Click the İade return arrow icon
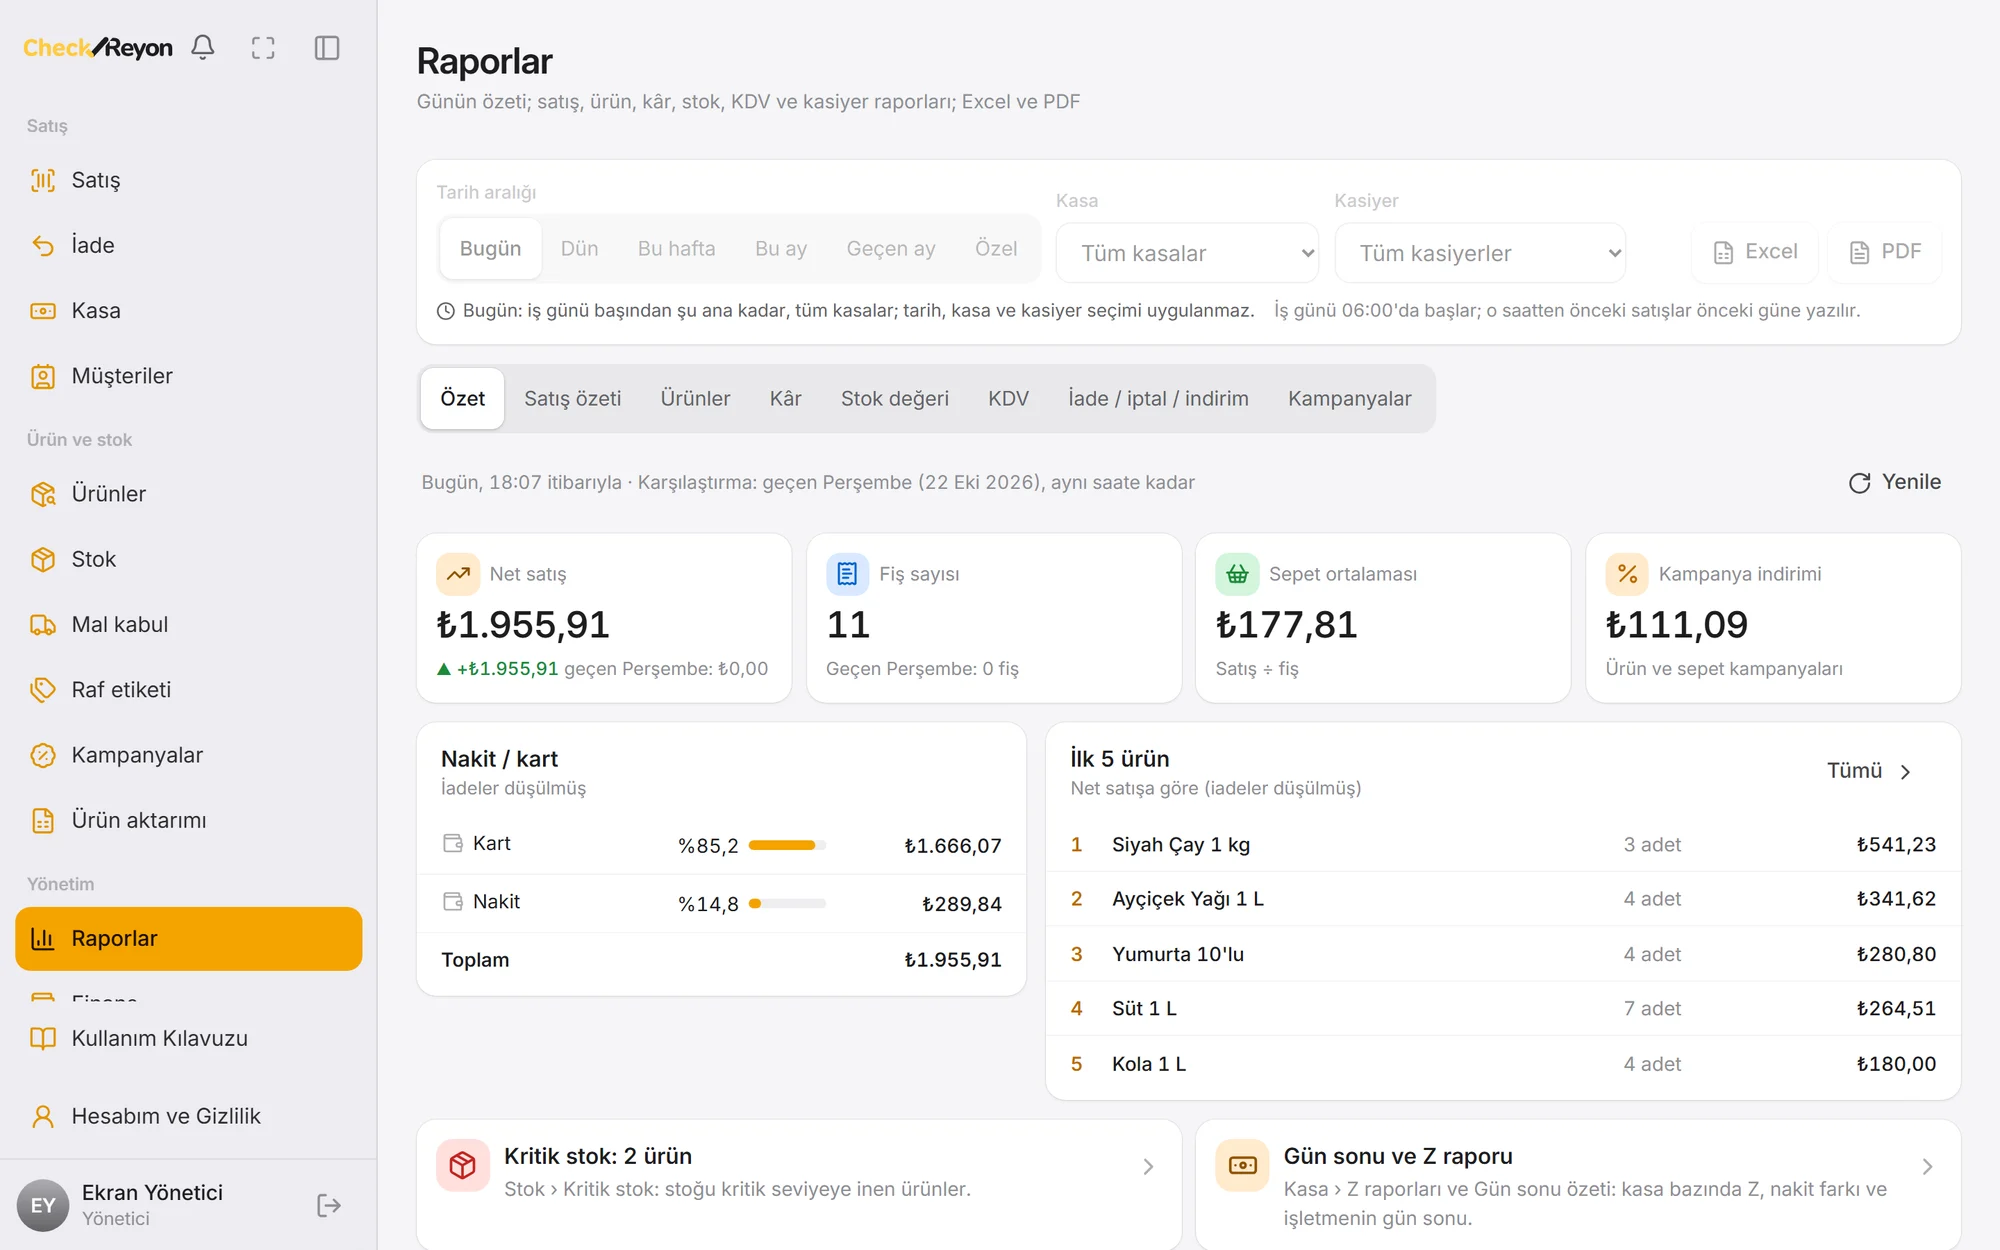 [43, 245]
